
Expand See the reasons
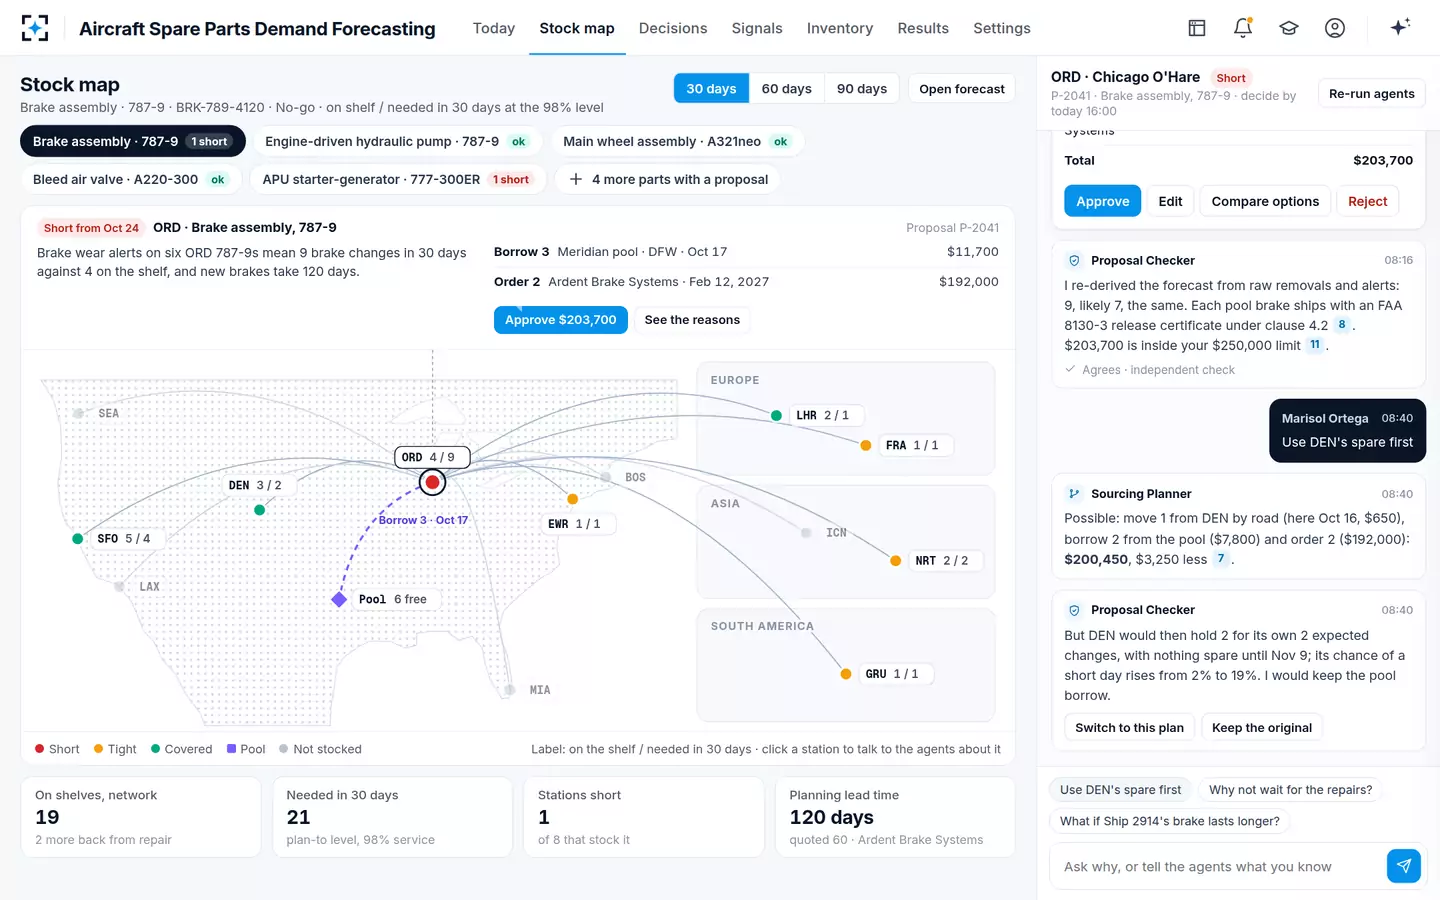692,320
